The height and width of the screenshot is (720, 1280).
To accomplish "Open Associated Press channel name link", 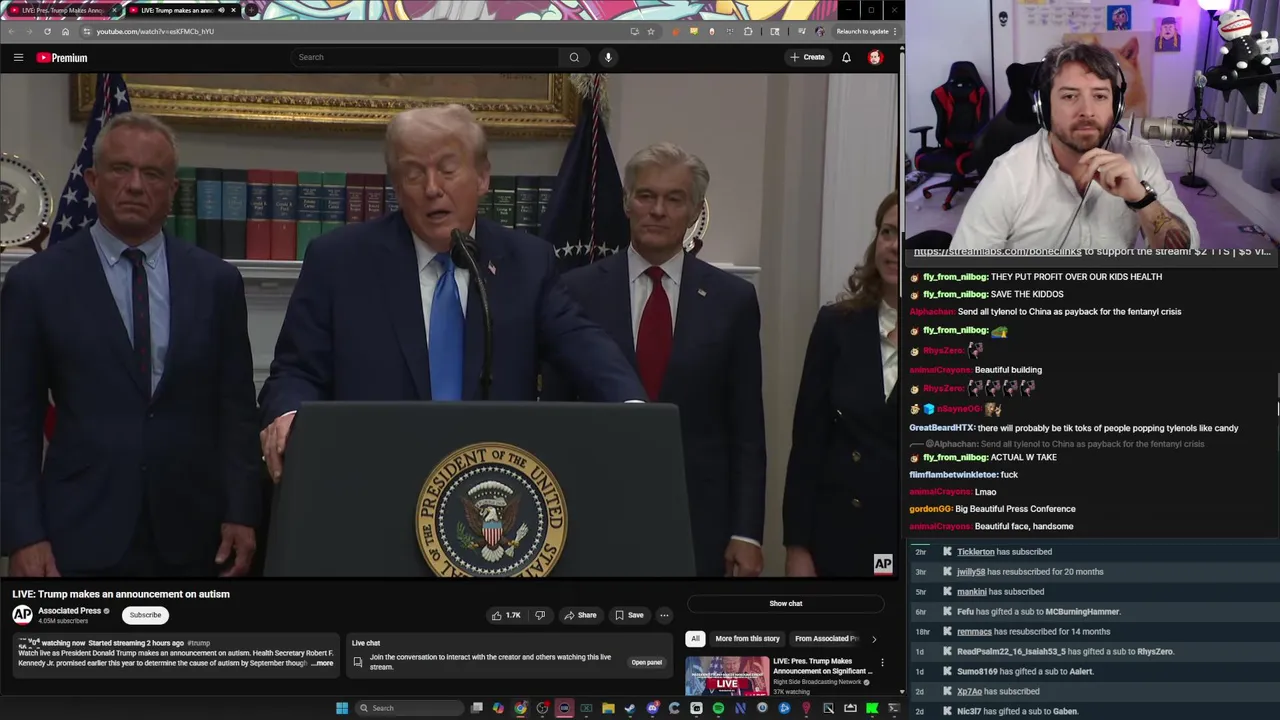I will pyautogui.click(x=70, y=611).
